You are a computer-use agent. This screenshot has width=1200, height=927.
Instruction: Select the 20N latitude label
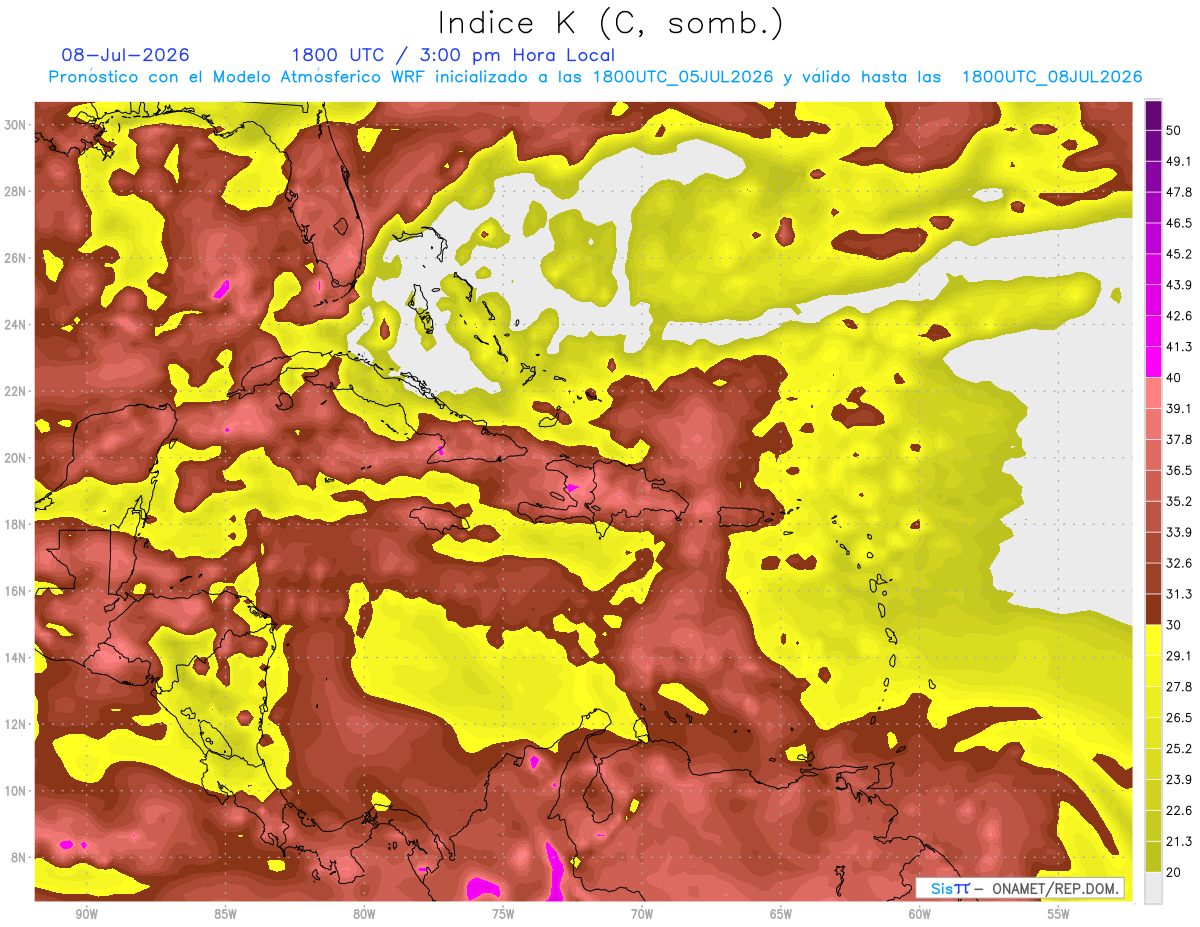16,458
